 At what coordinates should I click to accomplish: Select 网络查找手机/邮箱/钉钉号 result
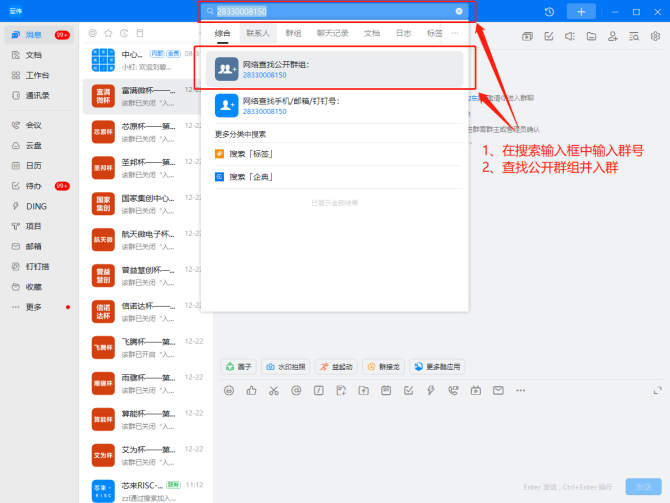pyautogui.click(x=335, y=106)
